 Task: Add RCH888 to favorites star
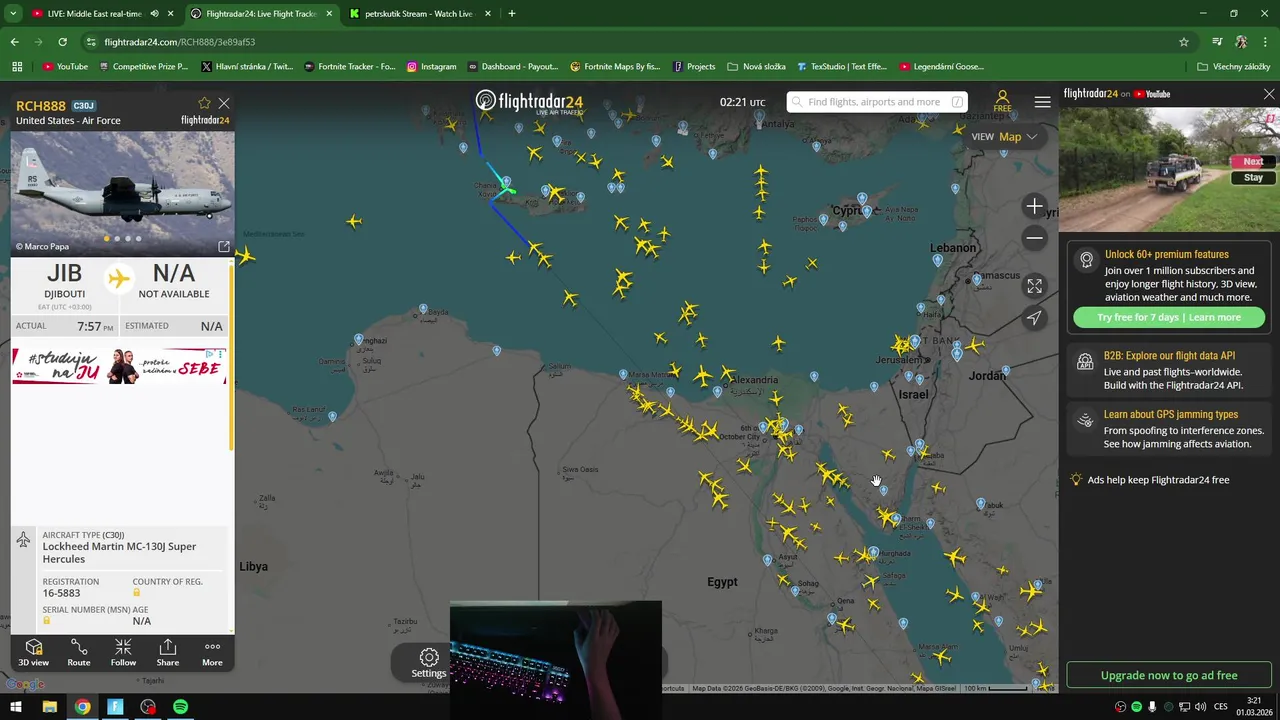pos(204,103)
